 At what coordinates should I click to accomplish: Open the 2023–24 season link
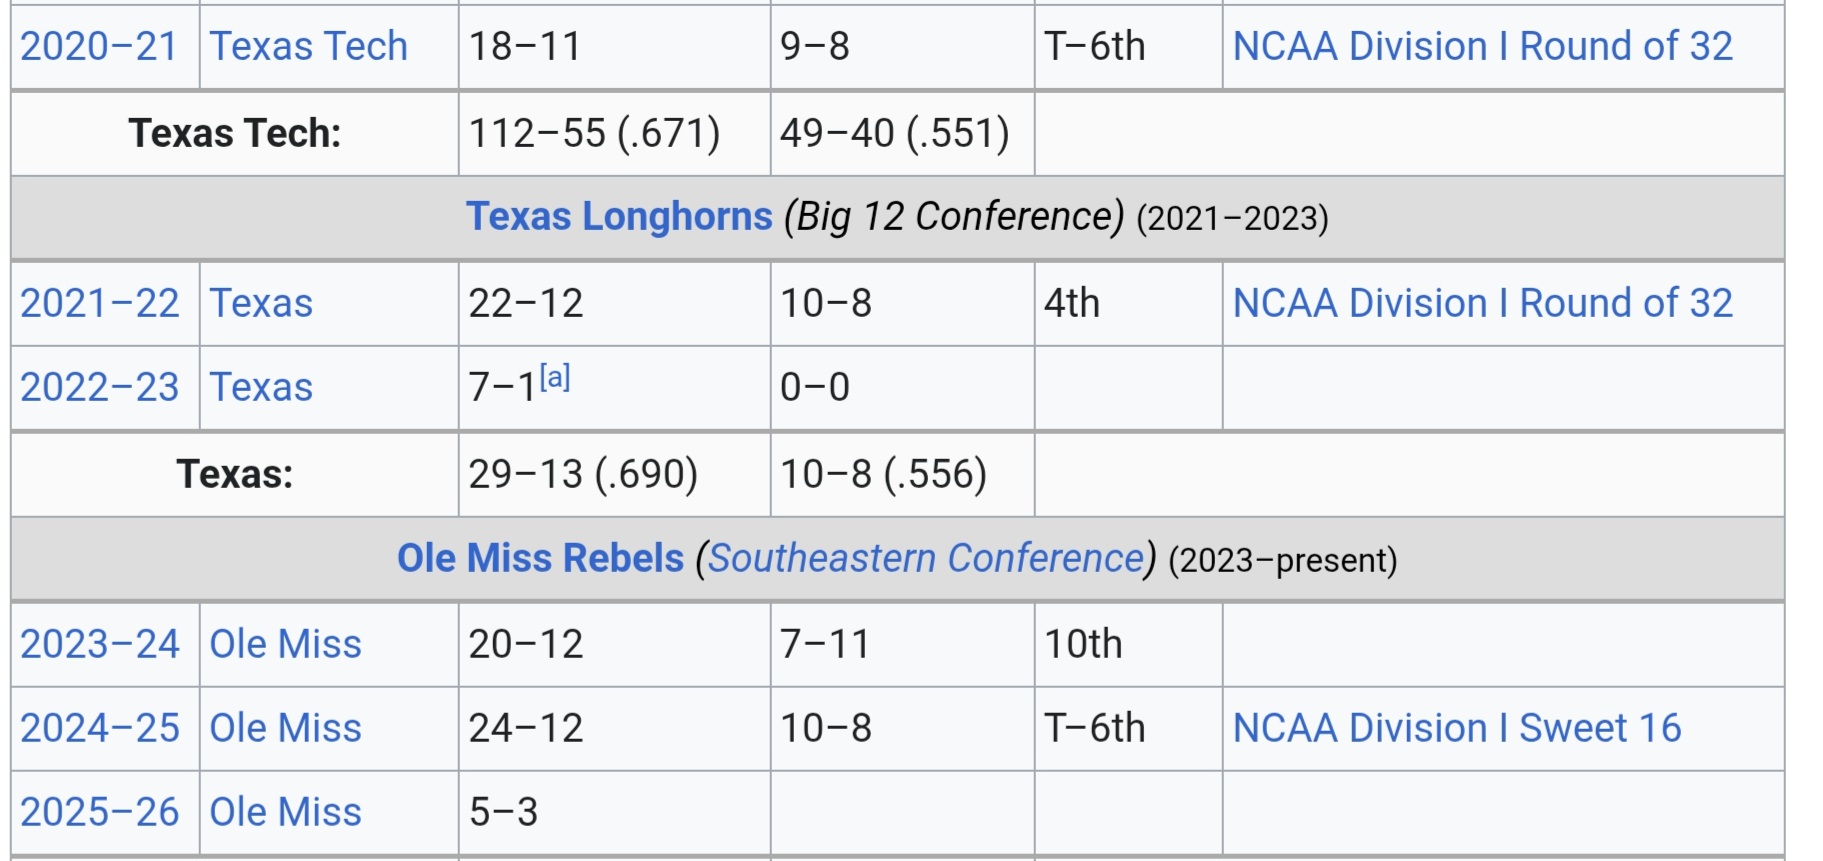click(99, 645)
